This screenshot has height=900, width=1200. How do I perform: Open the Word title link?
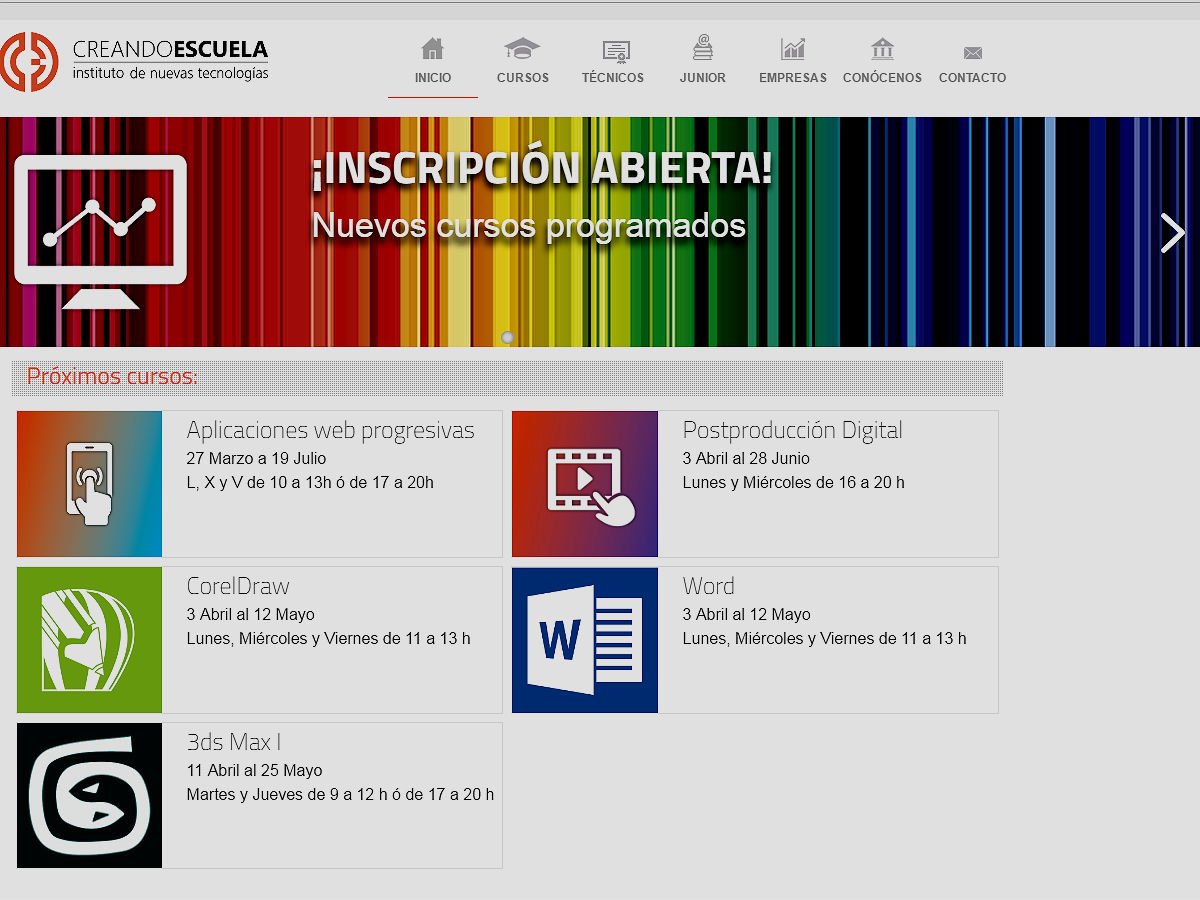point(708,586)
